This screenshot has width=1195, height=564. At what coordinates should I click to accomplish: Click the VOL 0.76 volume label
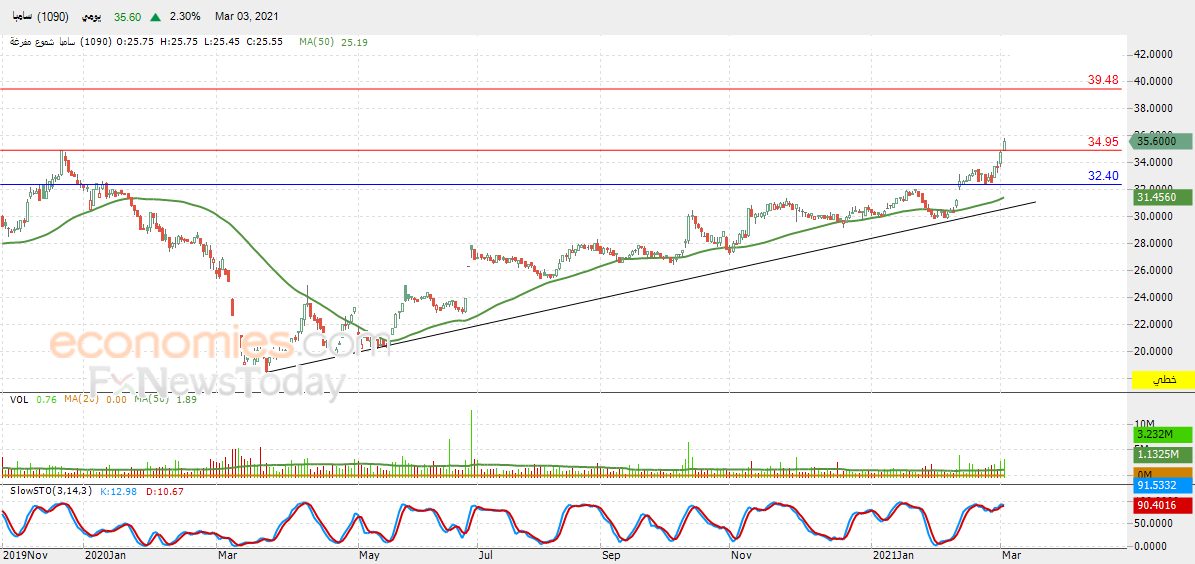33,399
